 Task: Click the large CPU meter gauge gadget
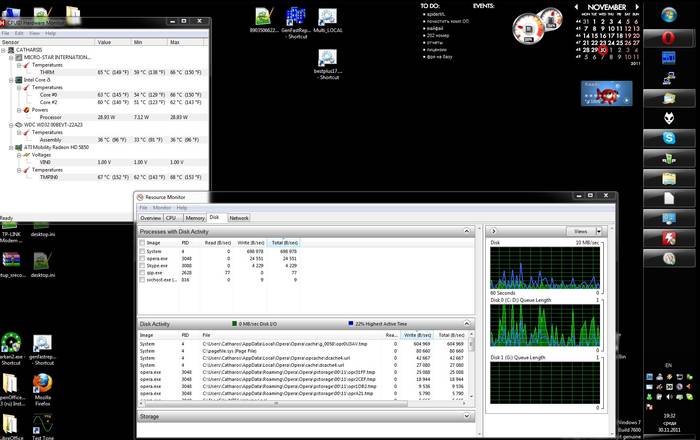click(x=529, y=29)
